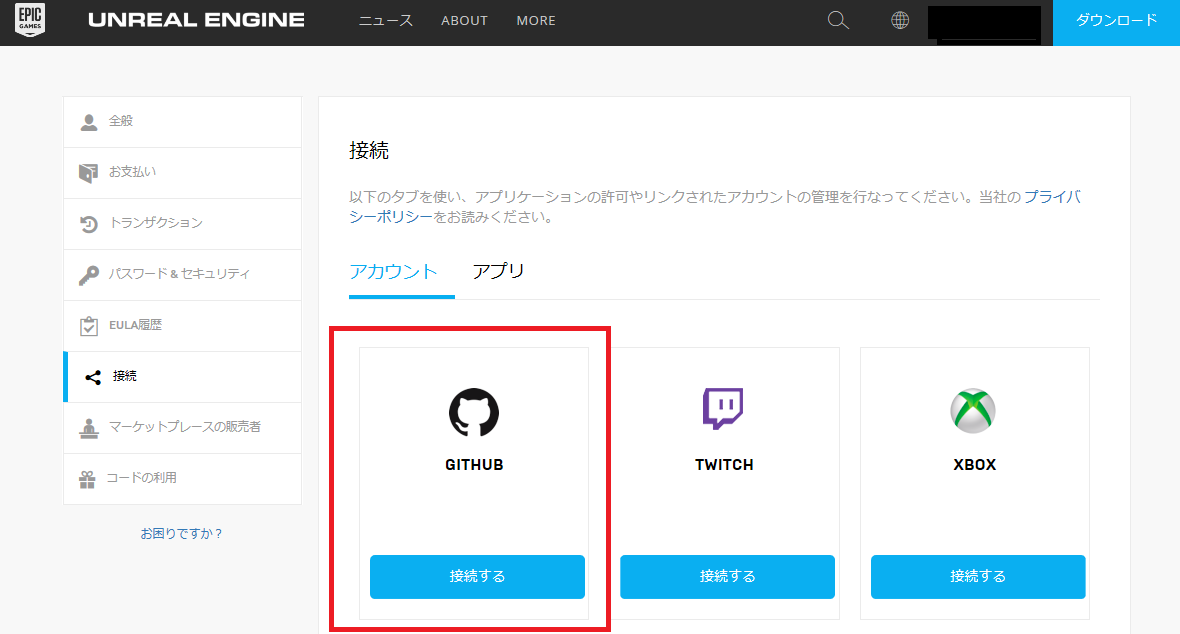Open the ABOUT menu
1180x634 pixels.
[x=464, y=21]
